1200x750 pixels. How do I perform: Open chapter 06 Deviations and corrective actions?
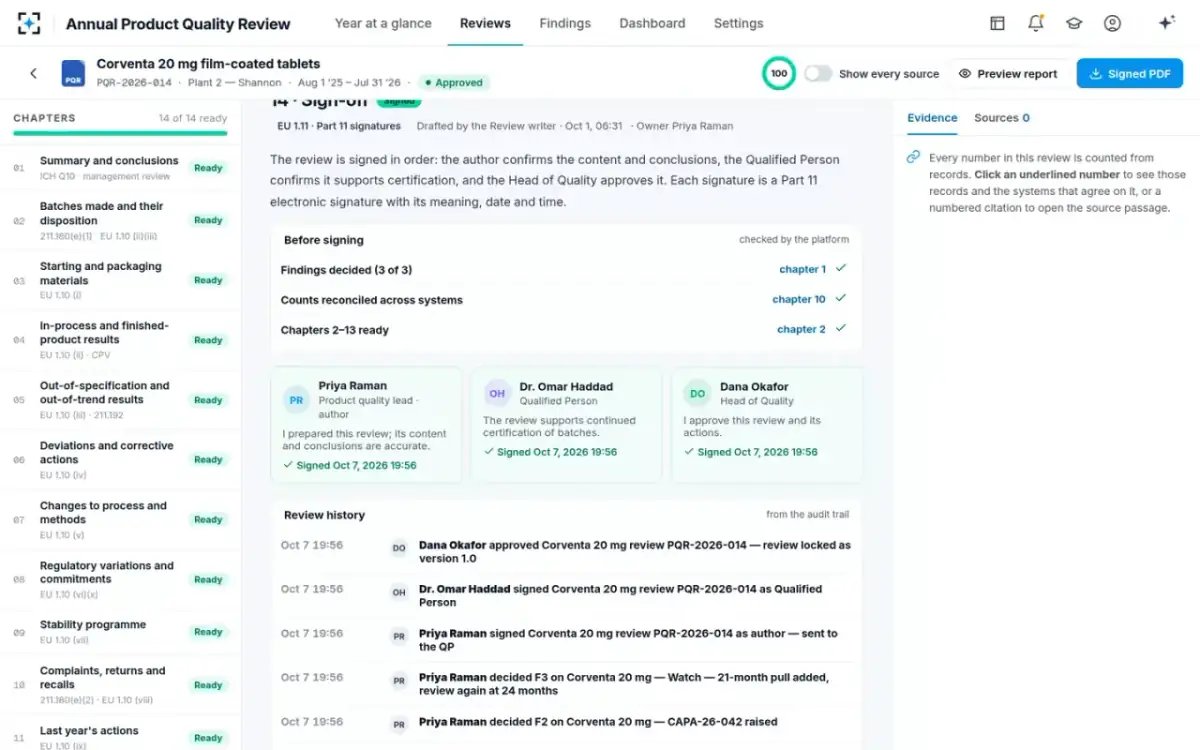(120, 460)
